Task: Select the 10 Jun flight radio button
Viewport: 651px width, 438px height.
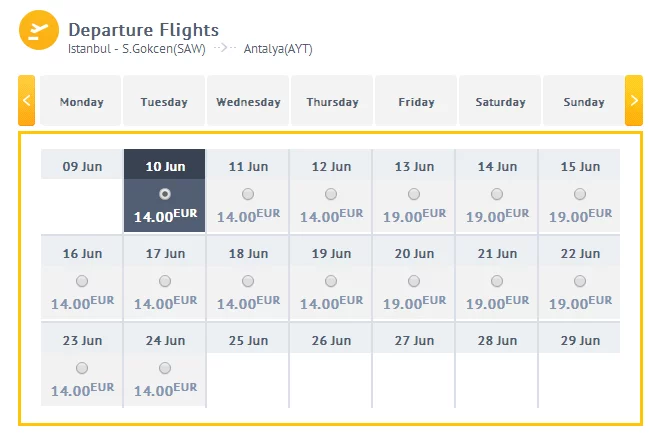Action: point(165,194)
